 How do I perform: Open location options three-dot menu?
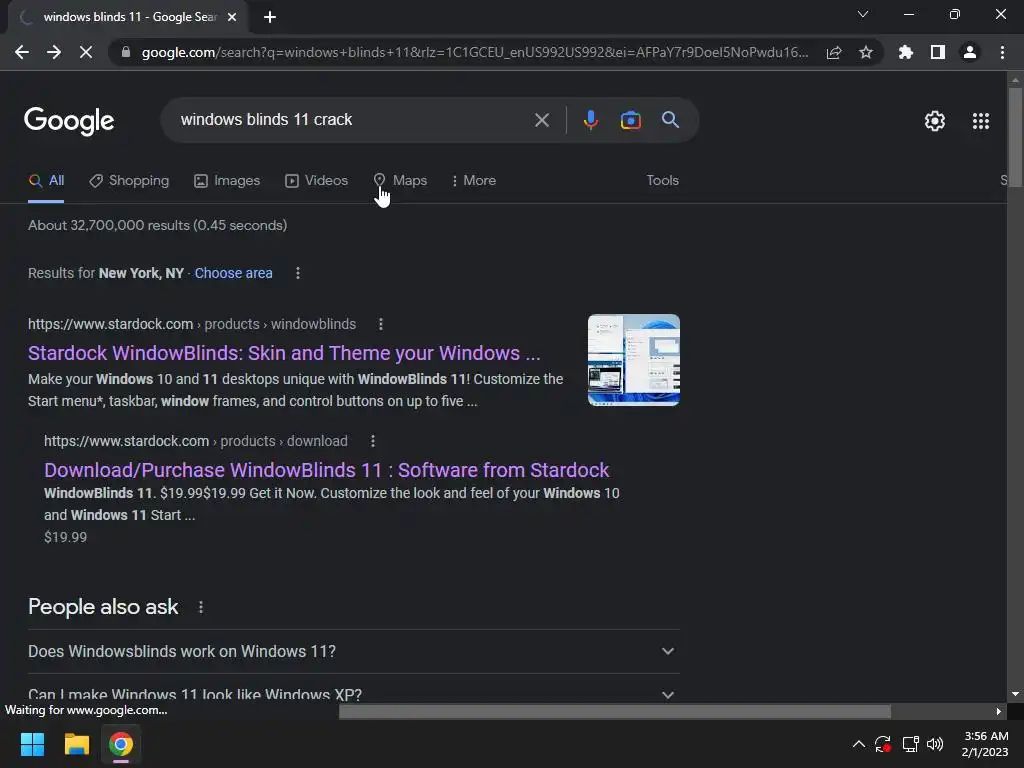click(298, 273)
